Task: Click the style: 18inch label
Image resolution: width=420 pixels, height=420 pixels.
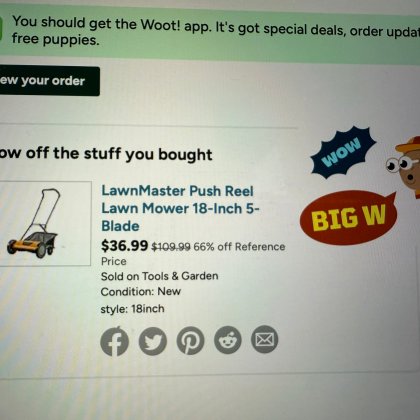Action: (x=132, y=309)
